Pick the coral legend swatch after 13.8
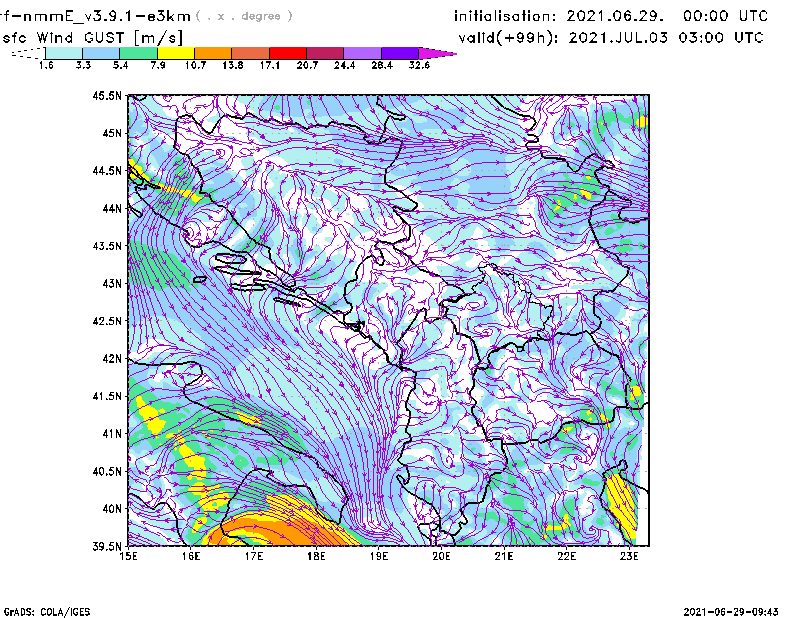Screen dimensions: 800x618 click(251, 53)
